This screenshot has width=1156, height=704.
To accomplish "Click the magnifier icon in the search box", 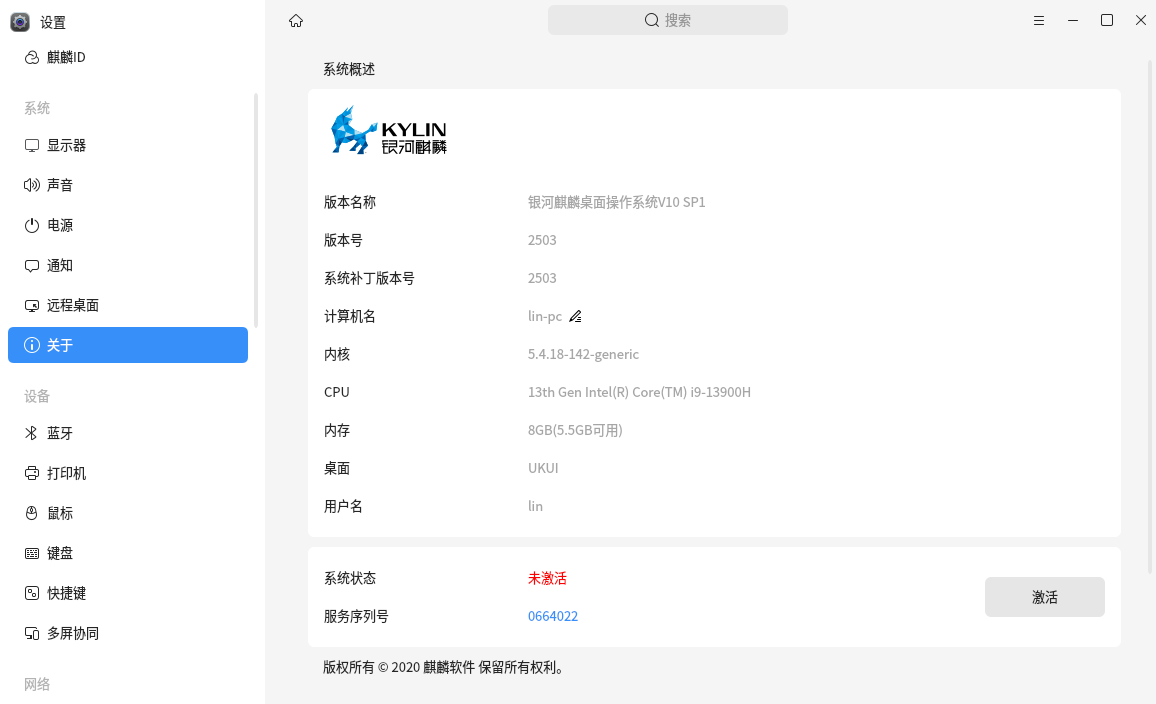I will (x=652, y=20).
